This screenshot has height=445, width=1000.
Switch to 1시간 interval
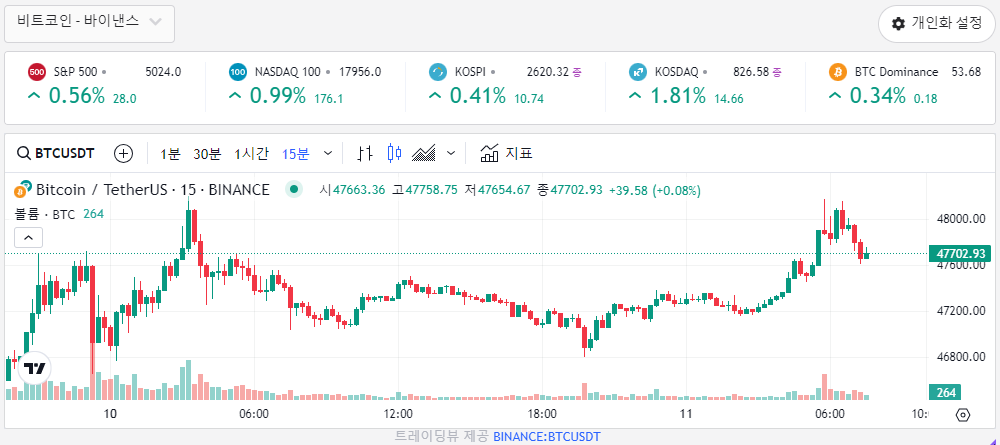click(251, 154)
